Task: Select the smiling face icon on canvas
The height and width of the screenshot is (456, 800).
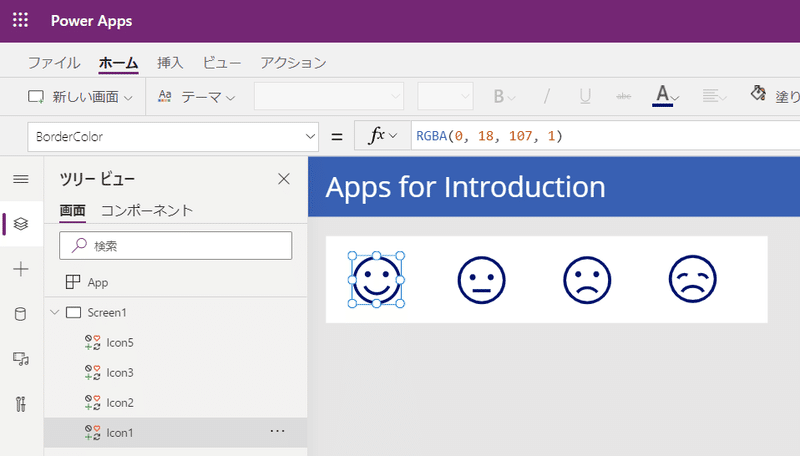Action: click(x=376, y=280)
